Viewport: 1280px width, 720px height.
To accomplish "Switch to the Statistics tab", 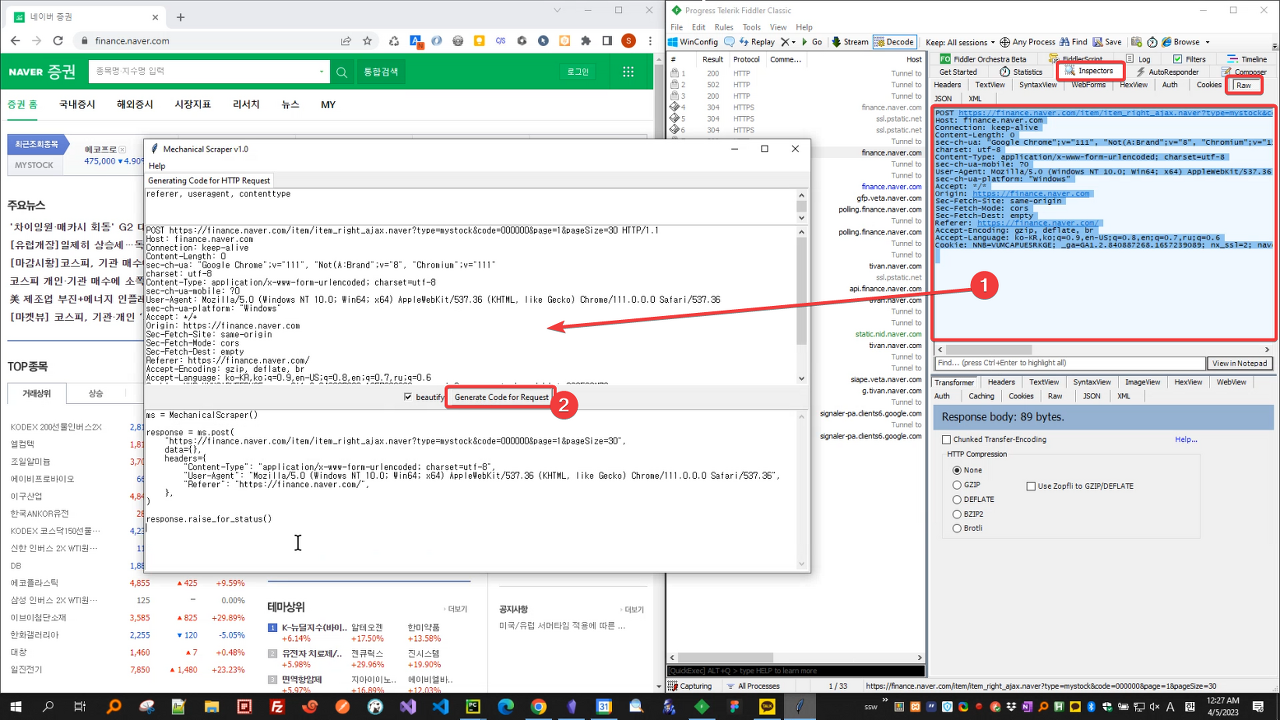I will pos(1021,72).
